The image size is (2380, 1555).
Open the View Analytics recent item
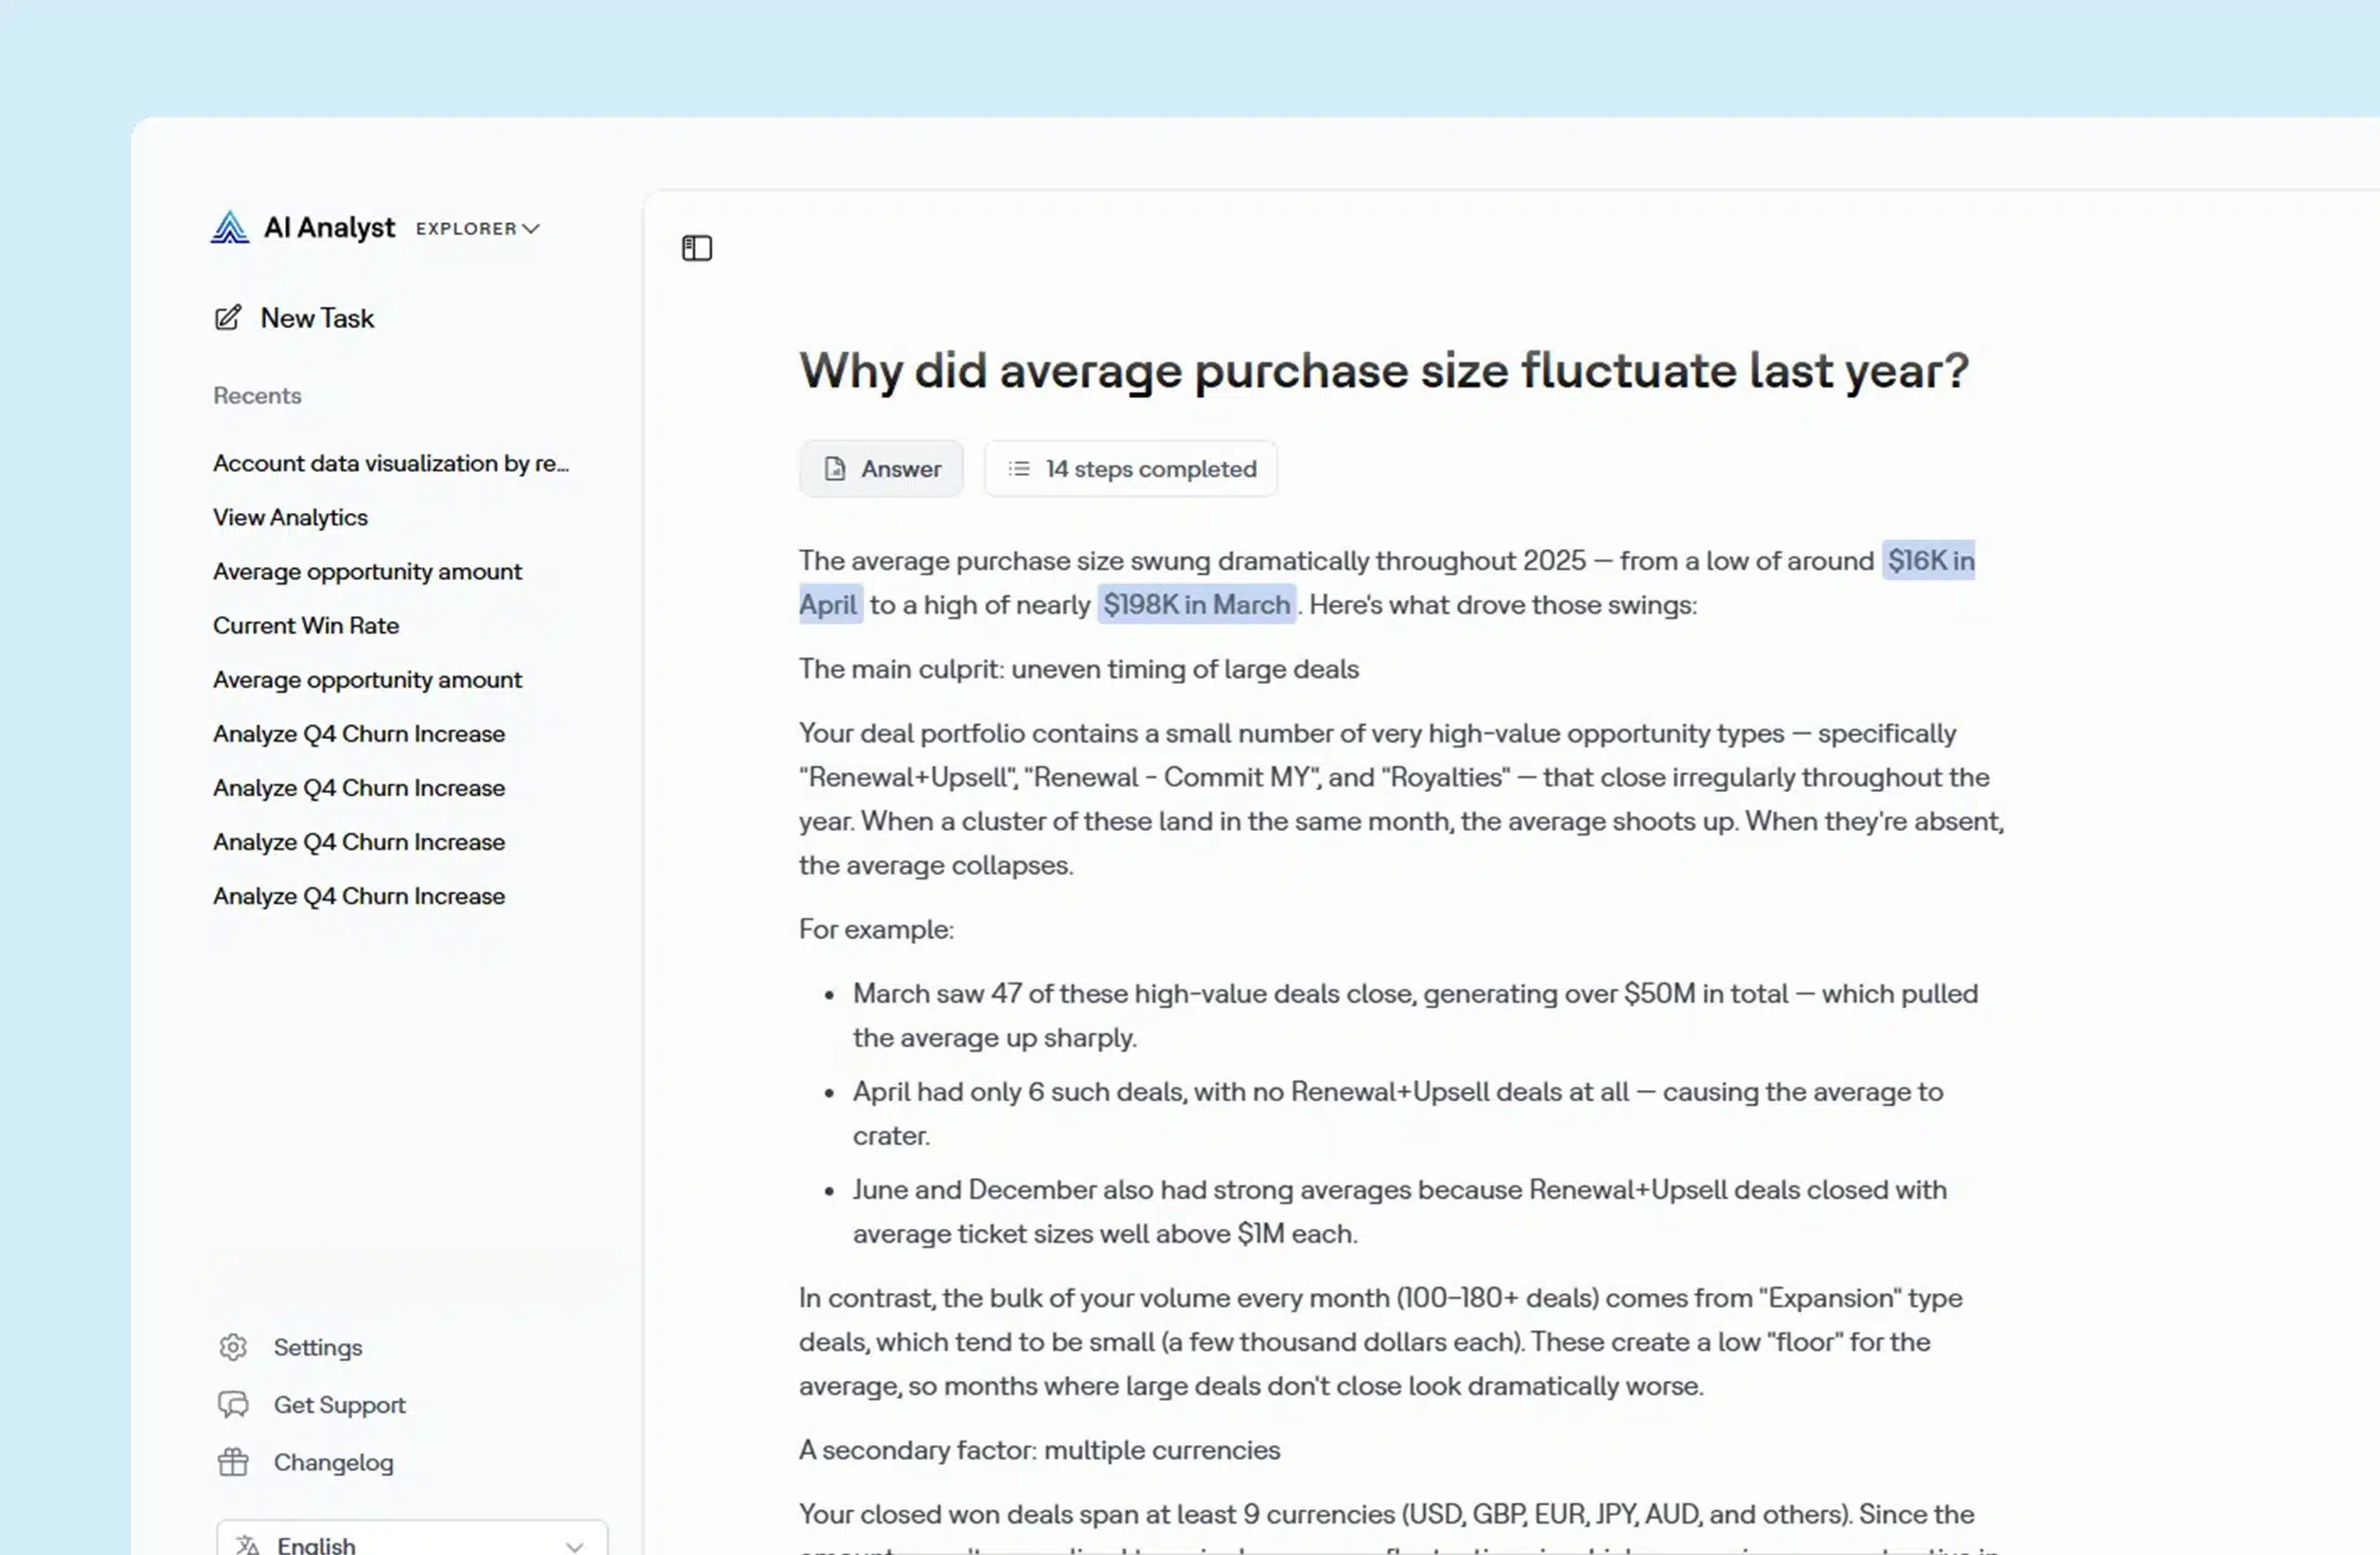pos(290,517)
